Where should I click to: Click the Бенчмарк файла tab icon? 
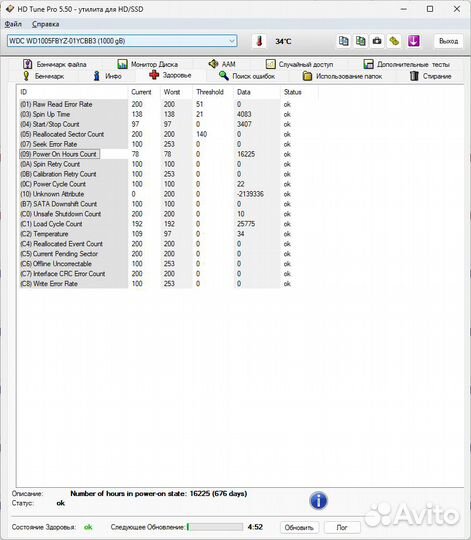[28, 64]
